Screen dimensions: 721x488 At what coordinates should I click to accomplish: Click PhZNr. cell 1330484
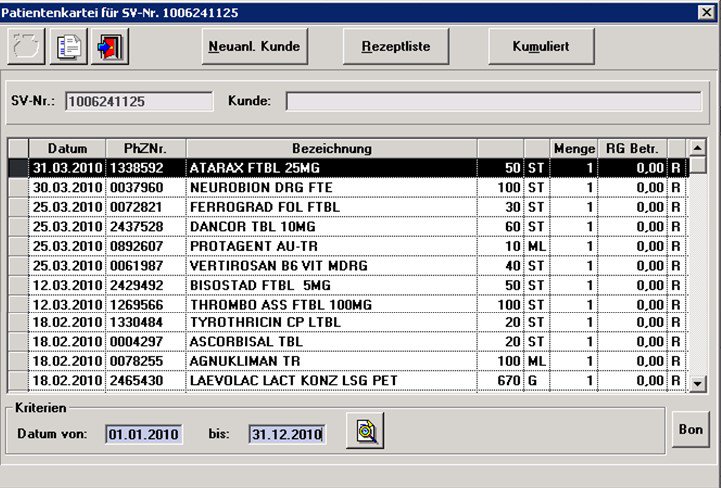pos(146,322)
